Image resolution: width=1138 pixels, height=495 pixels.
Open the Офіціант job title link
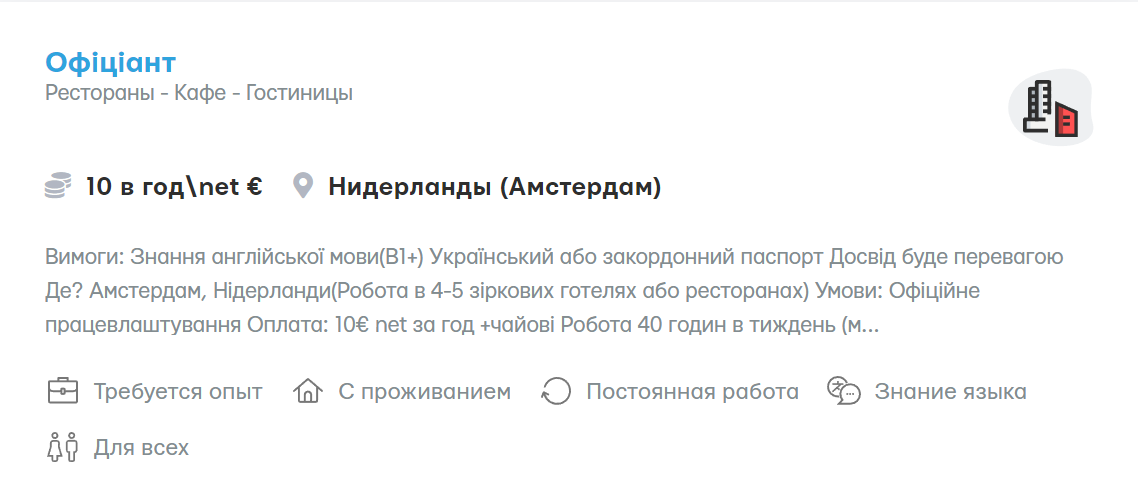coord(110,62)
